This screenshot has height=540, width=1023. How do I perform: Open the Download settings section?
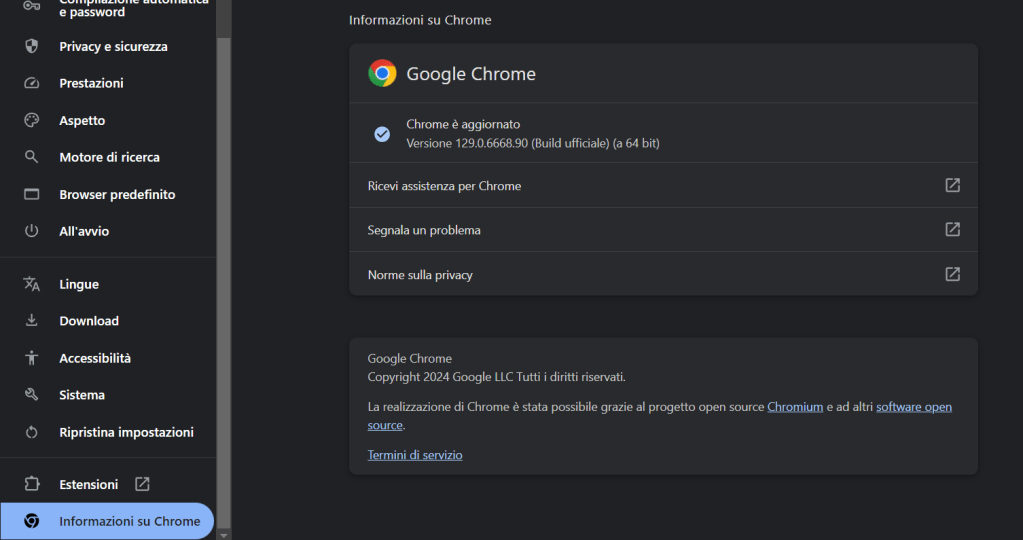pyautogui.click(x=89, y=321)
